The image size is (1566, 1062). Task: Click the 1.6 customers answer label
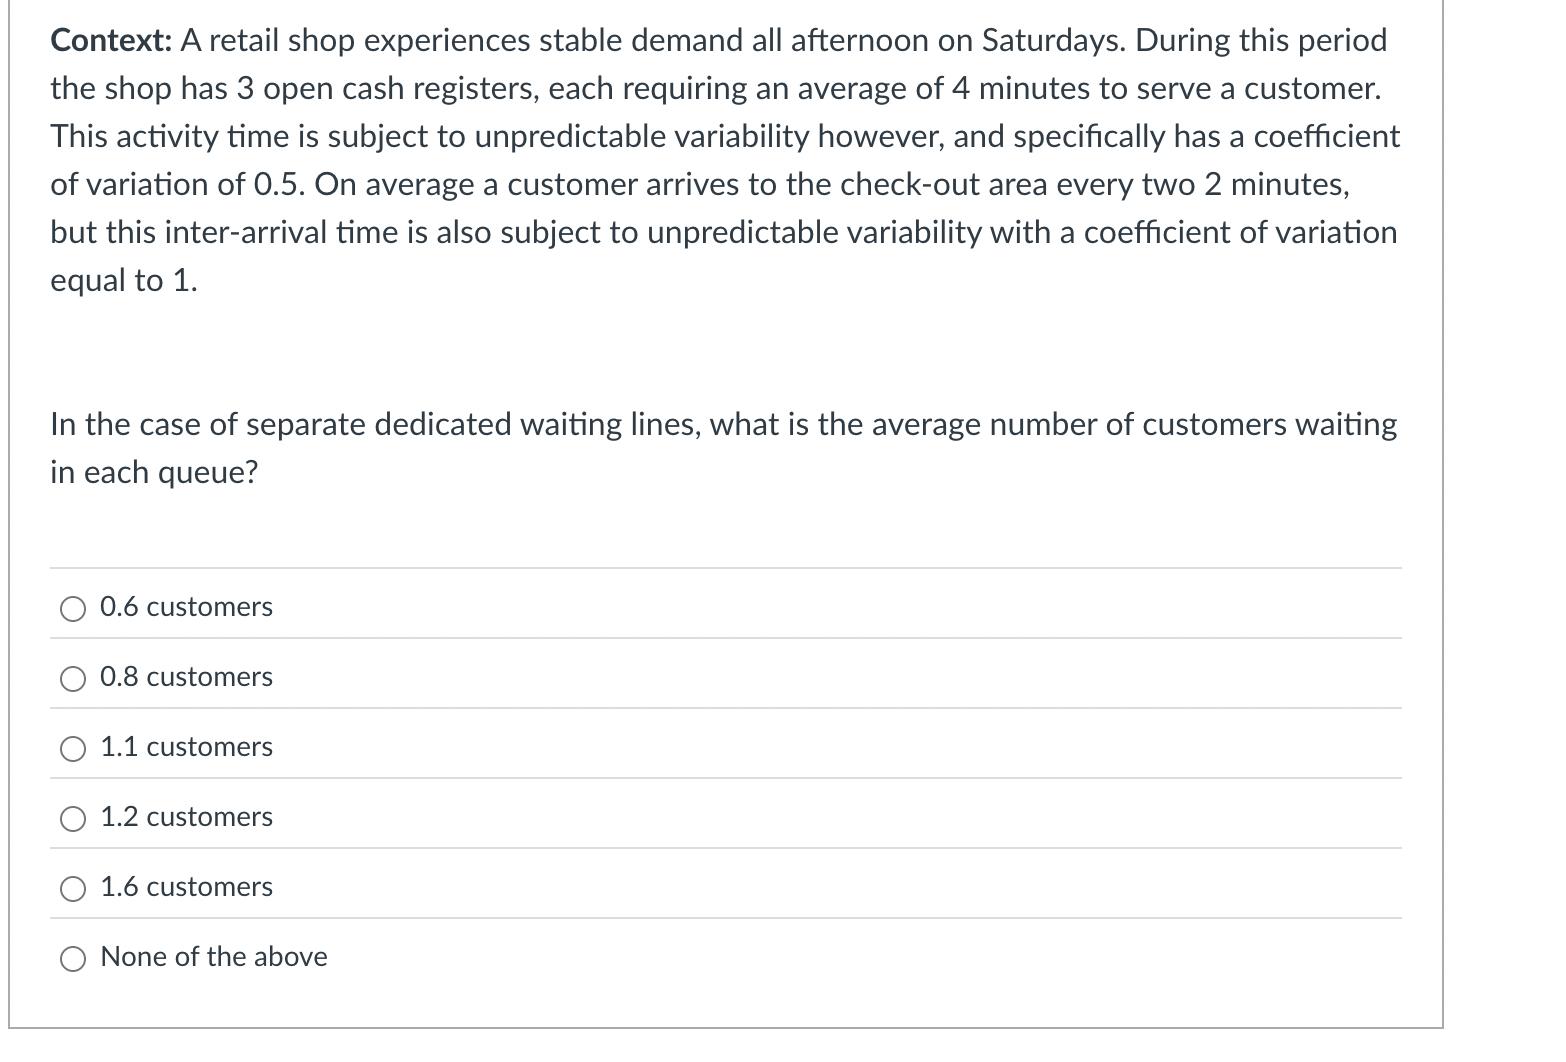click(186, 888)
